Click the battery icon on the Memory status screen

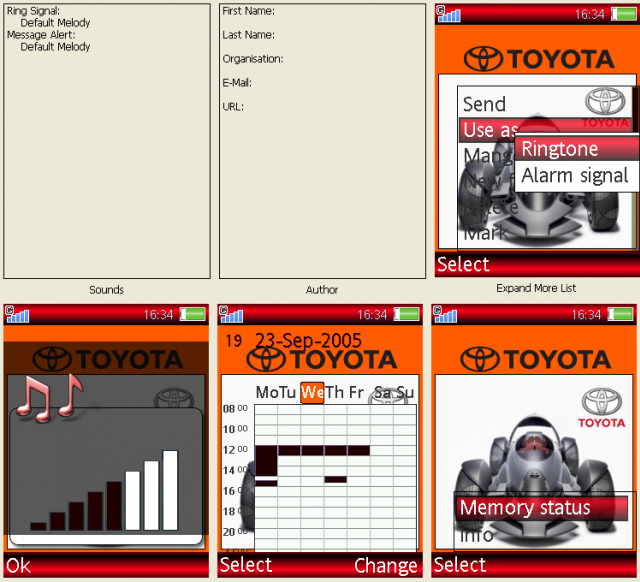pyautogui.click(x=620, y=314)
